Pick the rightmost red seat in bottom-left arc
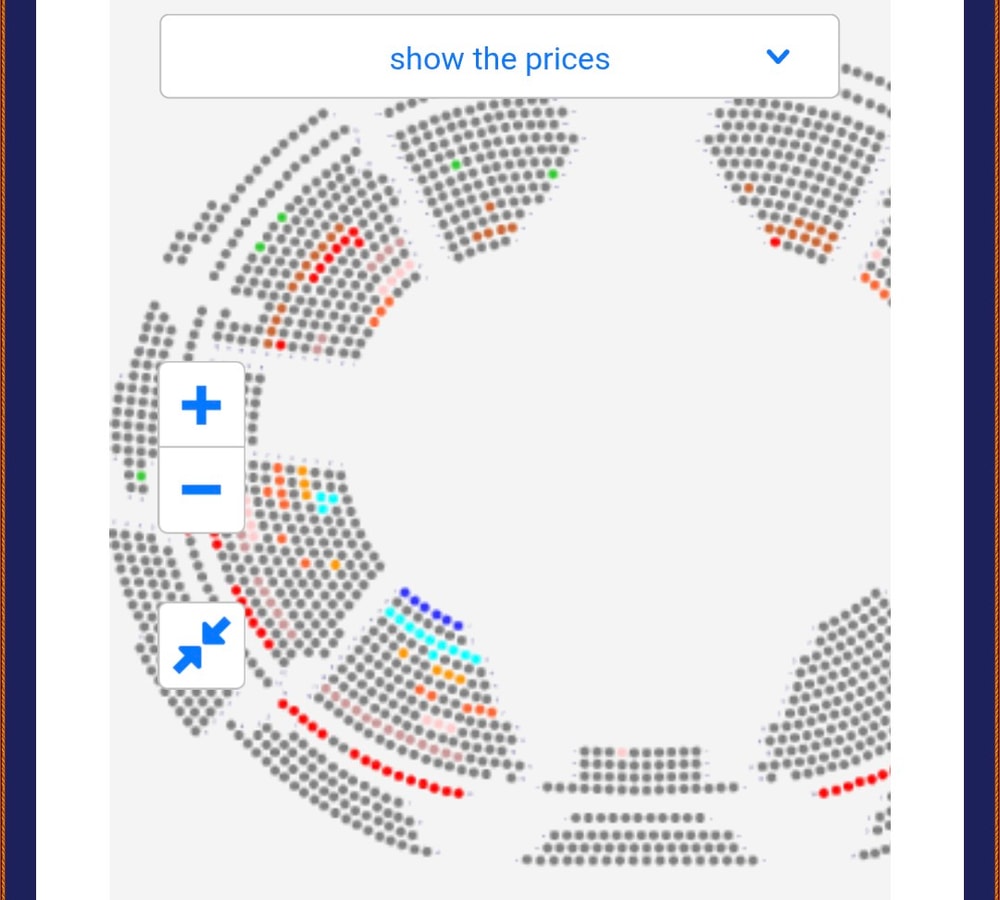Screen dimensions: 1000x900 [460, 794]
